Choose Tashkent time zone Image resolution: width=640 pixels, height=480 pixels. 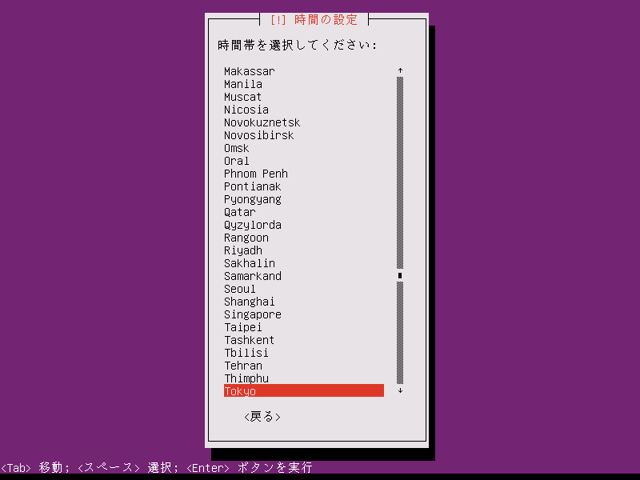[304, 340]
